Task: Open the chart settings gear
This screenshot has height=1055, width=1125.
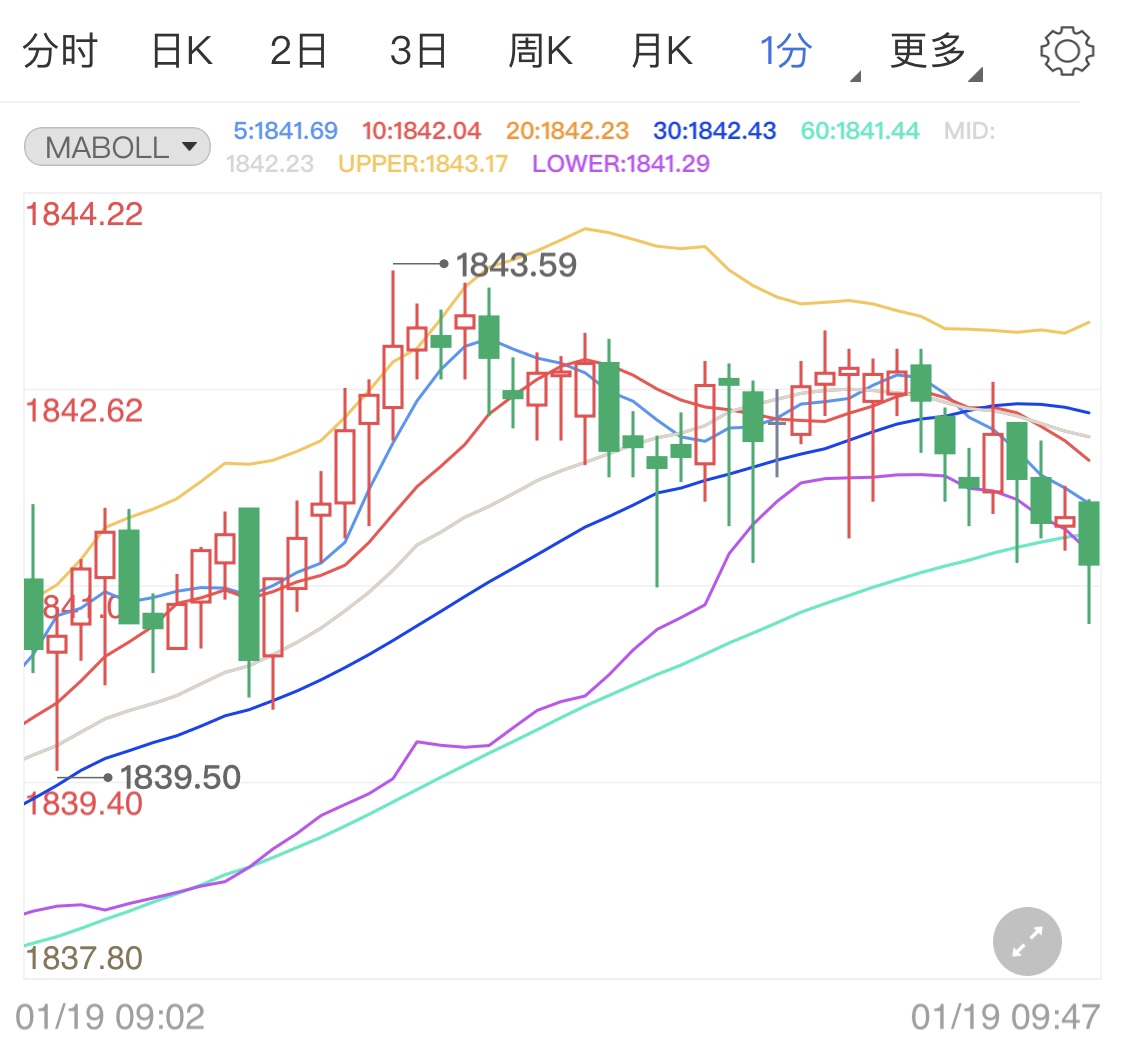Action: coord(1066,49)
